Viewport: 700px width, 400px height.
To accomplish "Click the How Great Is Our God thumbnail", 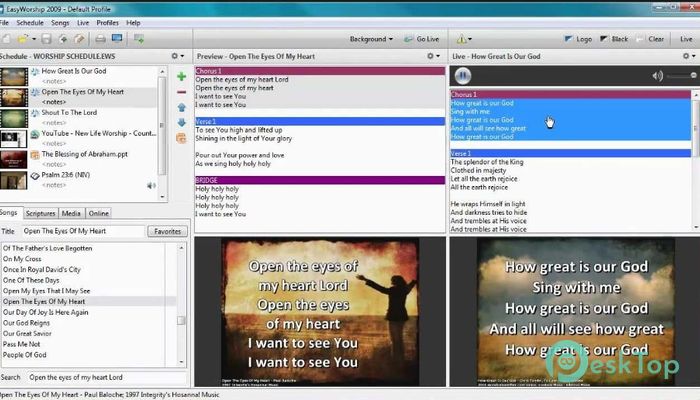I will (x=14, y=77).
